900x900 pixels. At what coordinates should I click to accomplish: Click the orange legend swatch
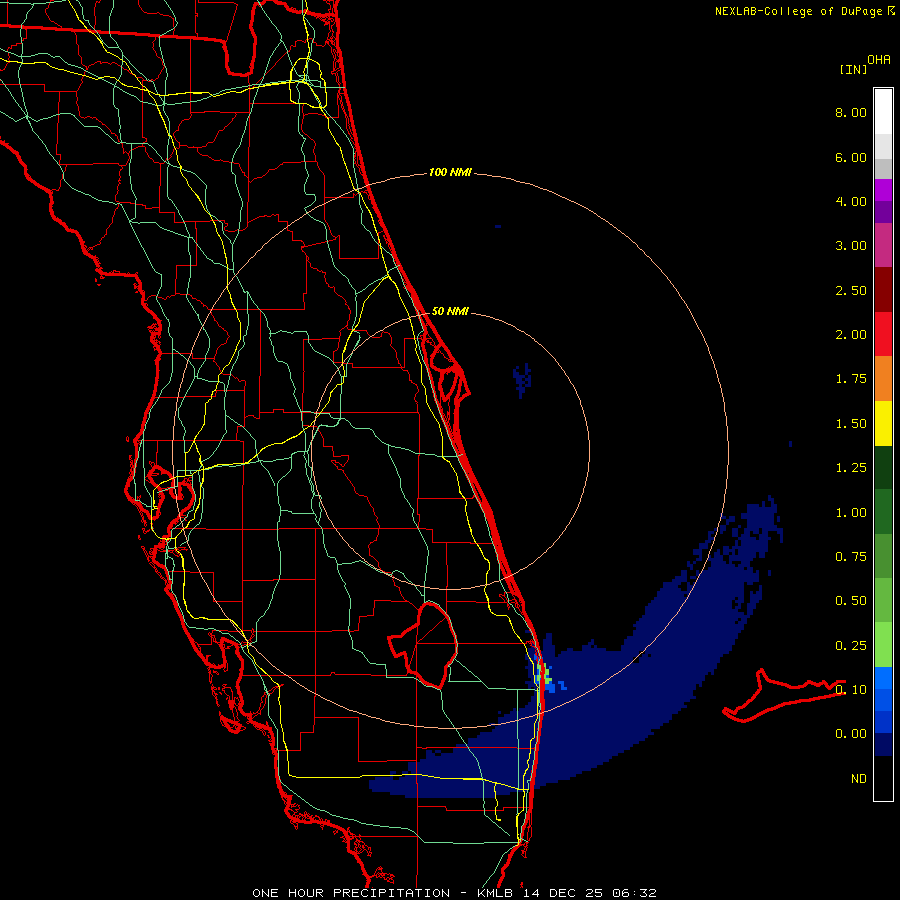pyautogui.click(x=883, y=378)
